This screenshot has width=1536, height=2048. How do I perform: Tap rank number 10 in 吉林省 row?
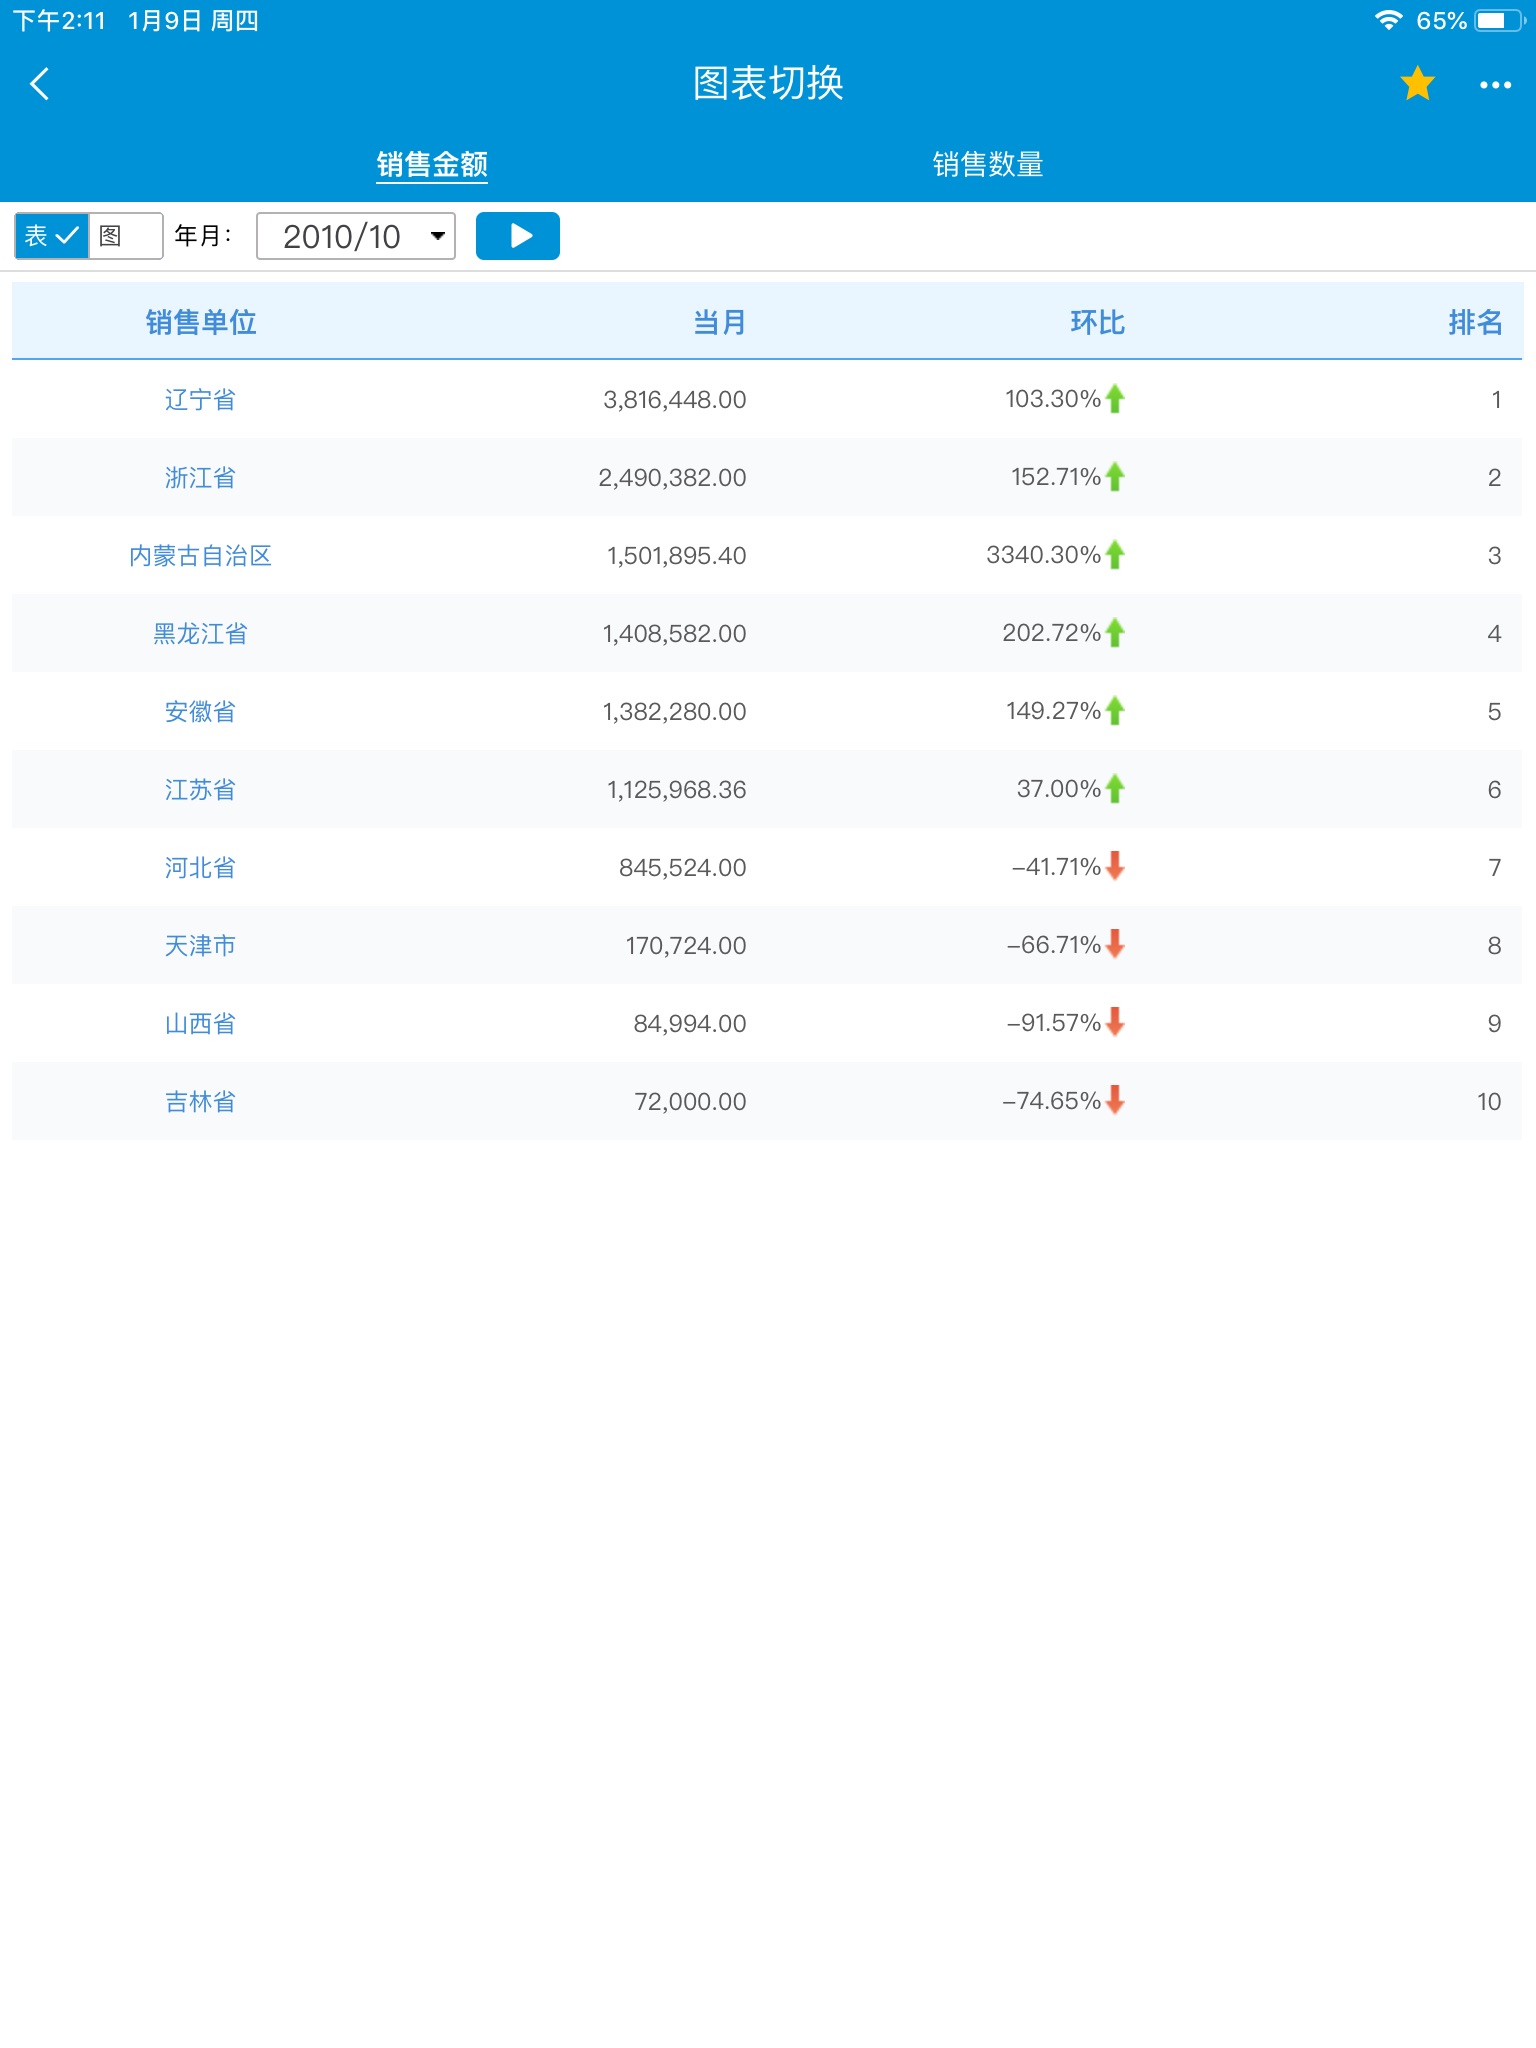[x=1489, y=1102]
